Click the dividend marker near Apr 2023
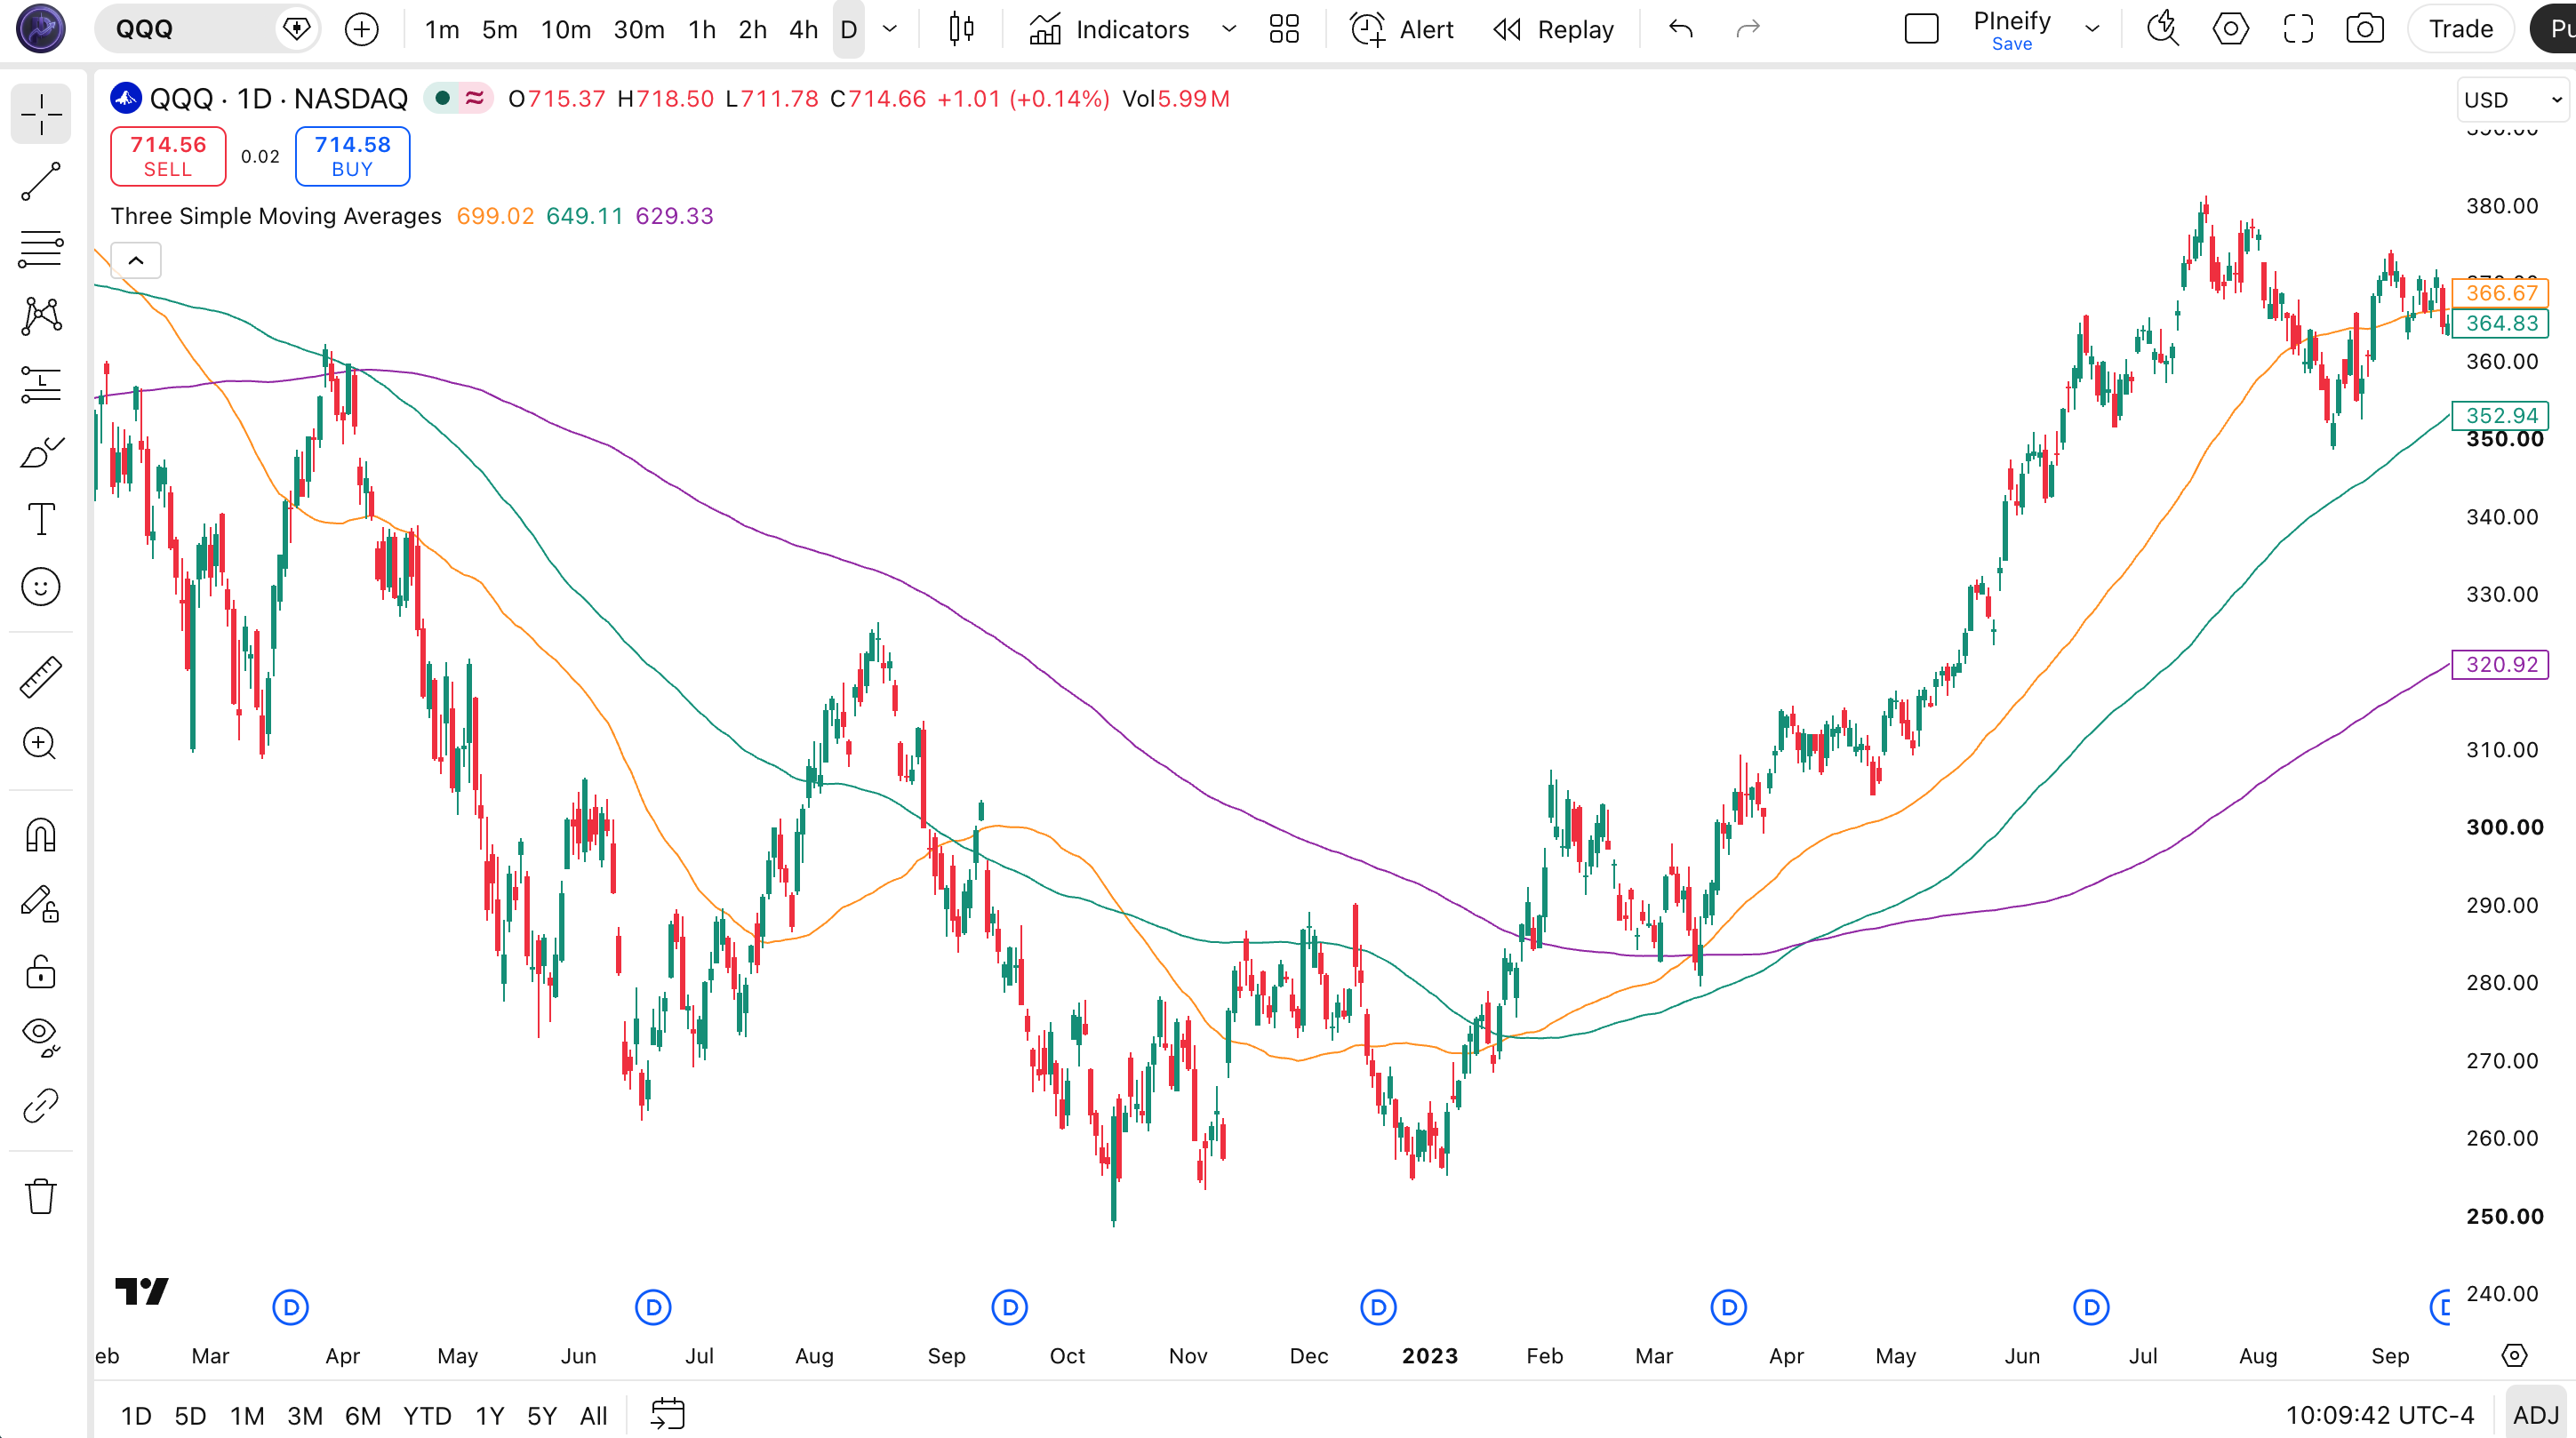The height and width of the screenshot is (1438, 2576). [x=1728, y=1307]
